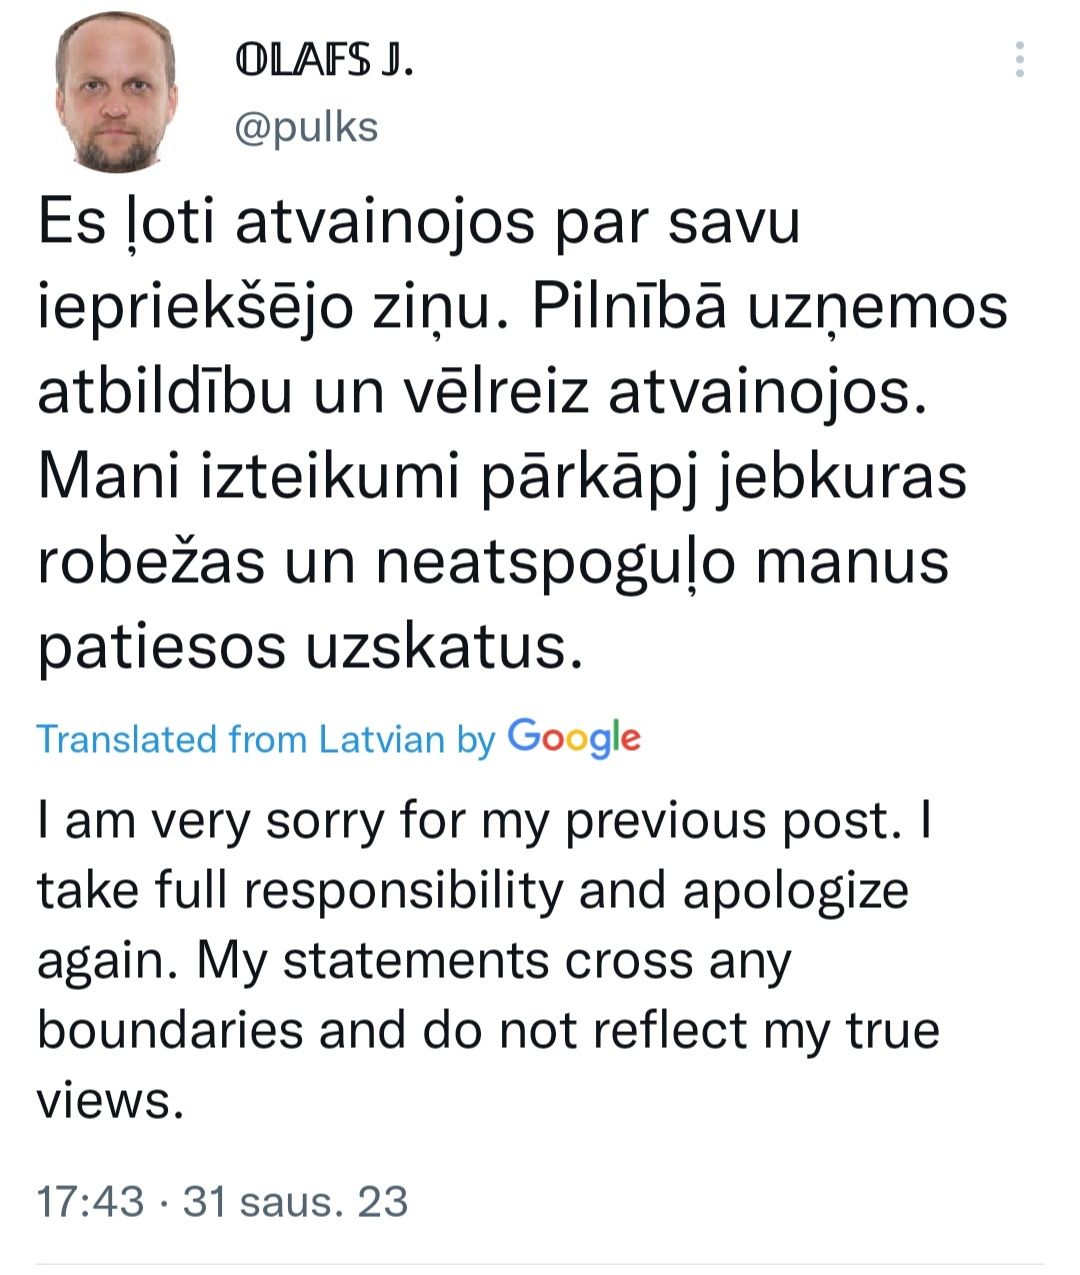Viewport: 1080px width, 1275px height.
Task: Click the line "boundaries and do not reflect my true"
Action: (488, 1030)
